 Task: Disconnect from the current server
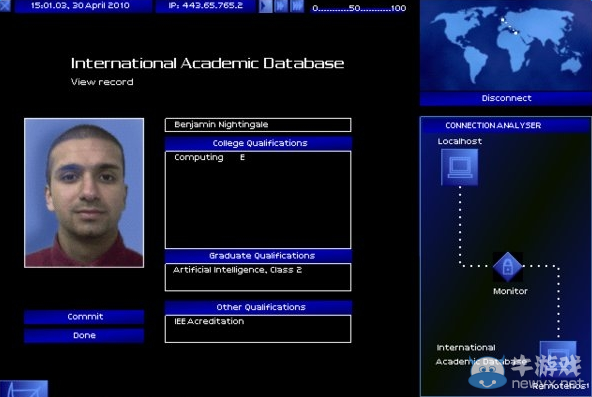point(506,98)
